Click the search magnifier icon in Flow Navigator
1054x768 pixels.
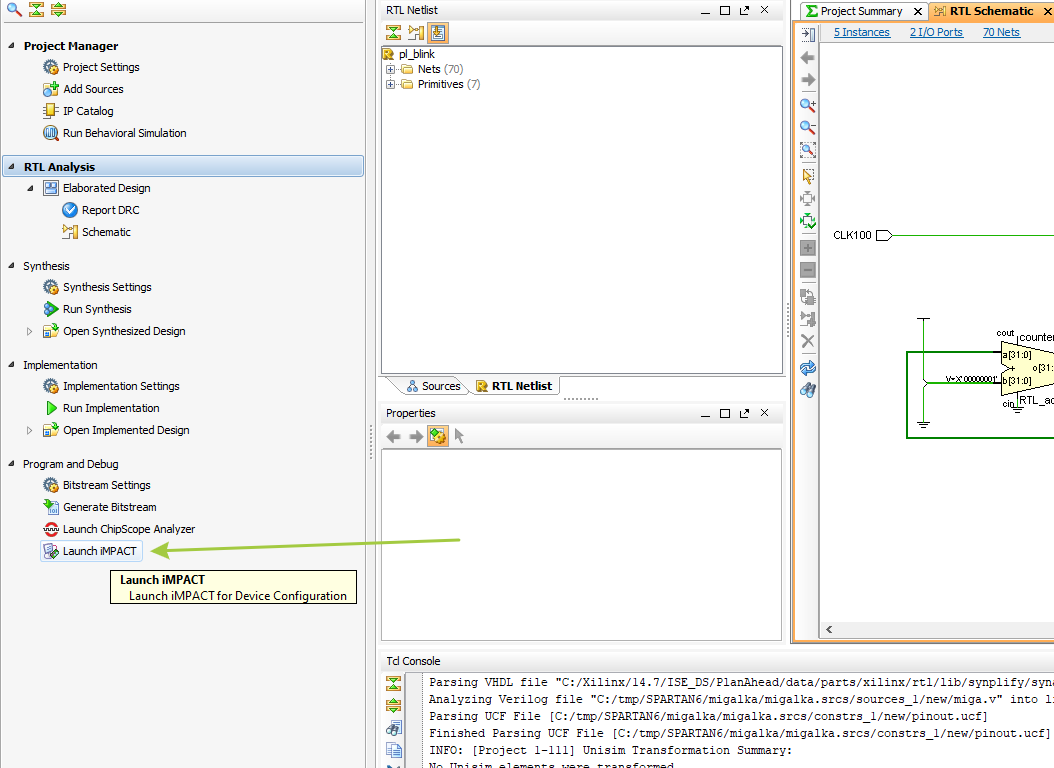pyautogui.click(x=14, y=10)
